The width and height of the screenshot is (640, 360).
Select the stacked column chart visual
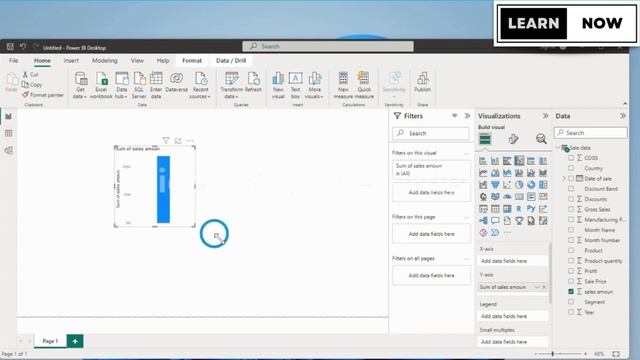(495, 161)
